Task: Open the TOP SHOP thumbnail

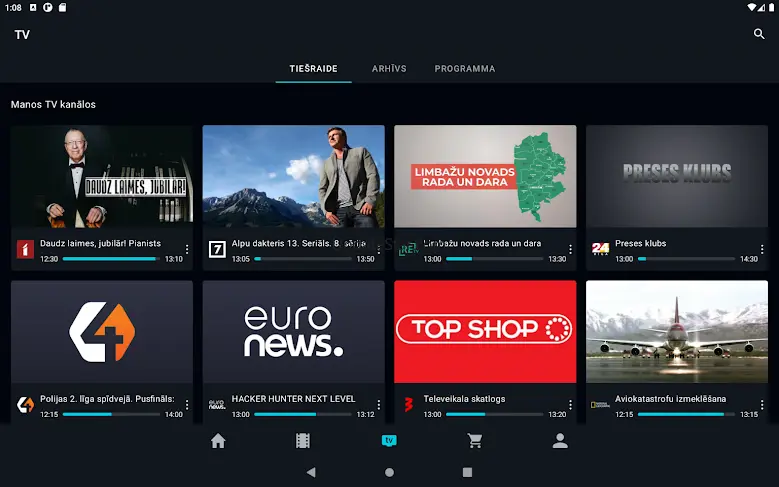Action: click(485, 332)
